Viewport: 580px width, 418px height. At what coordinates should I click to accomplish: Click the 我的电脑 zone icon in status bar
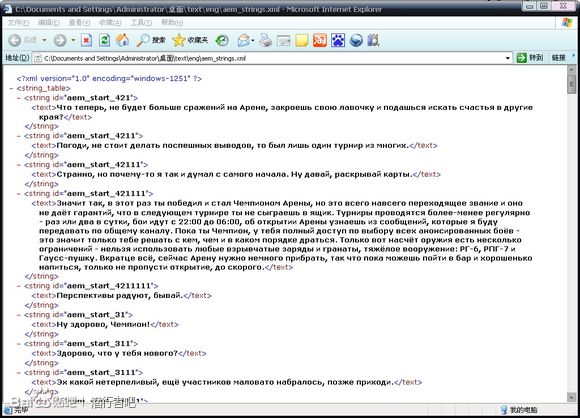point(503,409)
